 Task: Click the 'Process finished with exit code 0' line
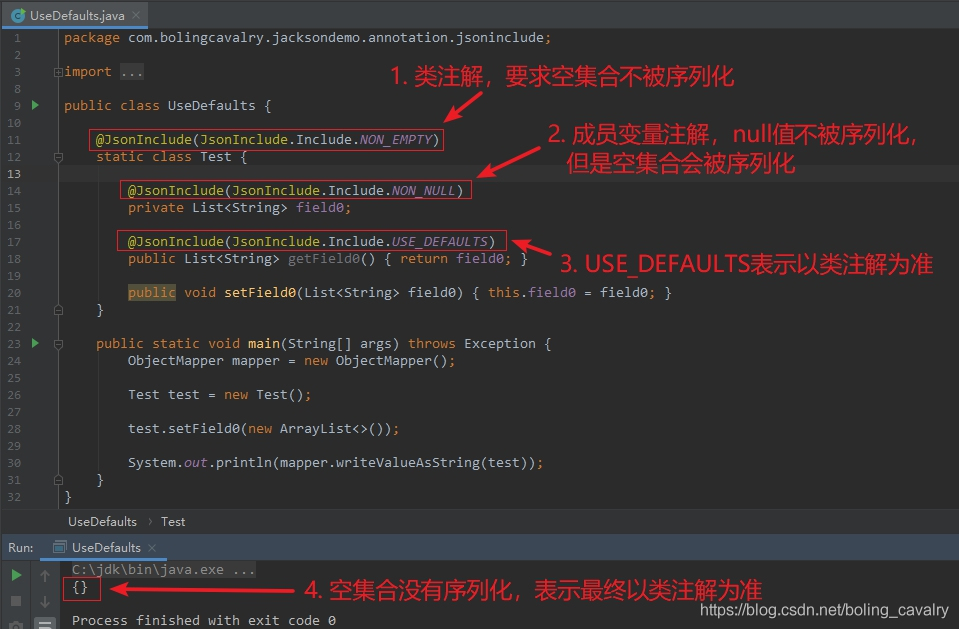[x=204, y=620]
